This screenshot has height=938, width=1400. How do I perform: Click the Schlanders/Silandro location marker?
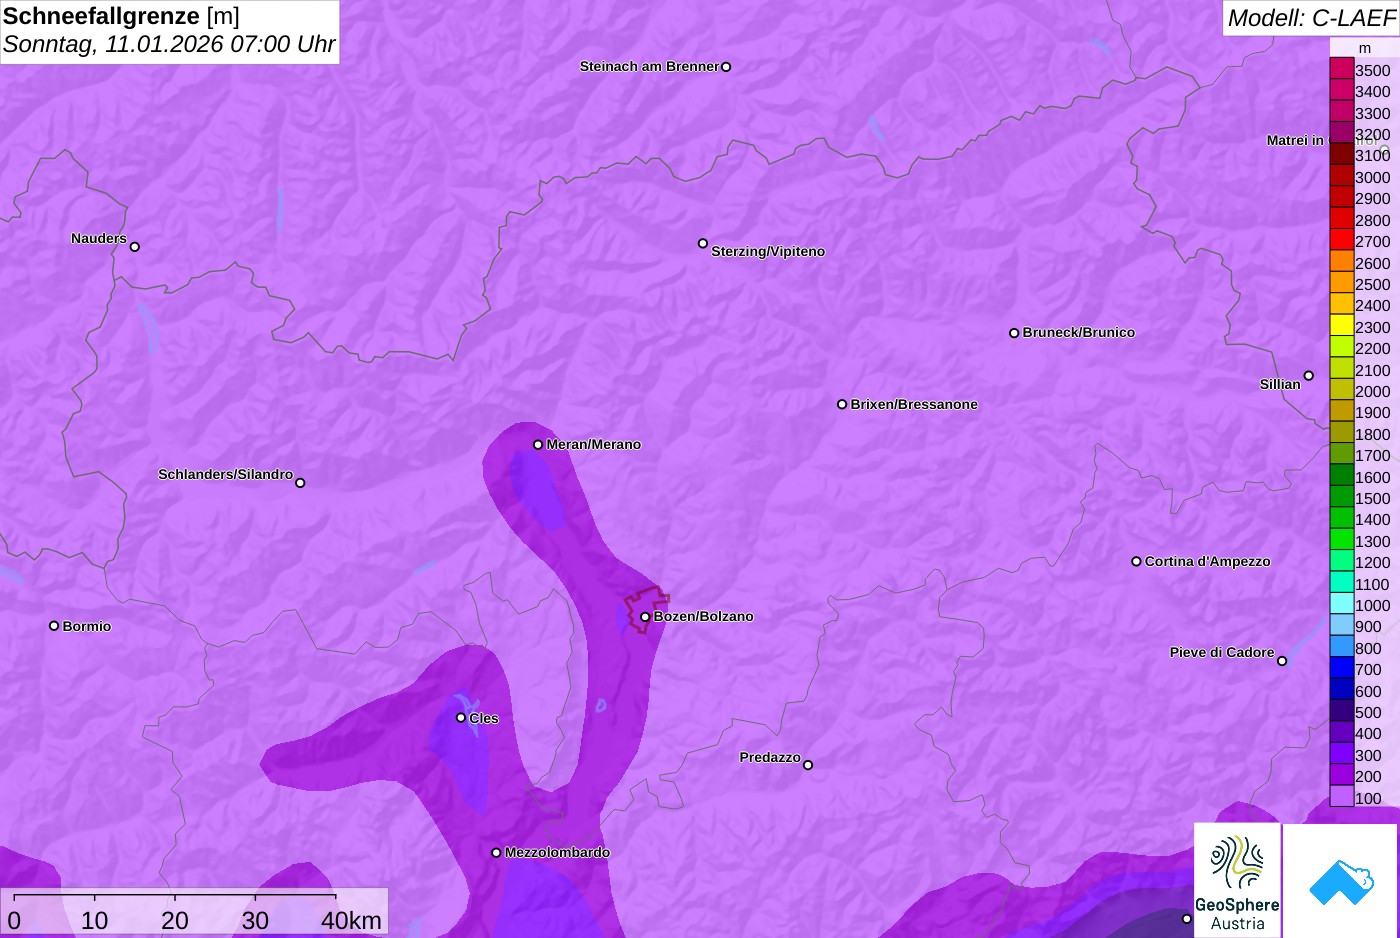click(300, 483)
